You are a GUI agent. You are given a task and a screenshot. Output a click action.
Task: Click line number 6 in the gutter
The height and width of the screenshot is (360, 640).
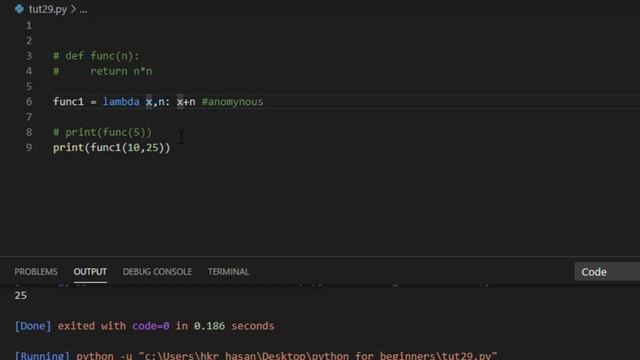(29, 102)
